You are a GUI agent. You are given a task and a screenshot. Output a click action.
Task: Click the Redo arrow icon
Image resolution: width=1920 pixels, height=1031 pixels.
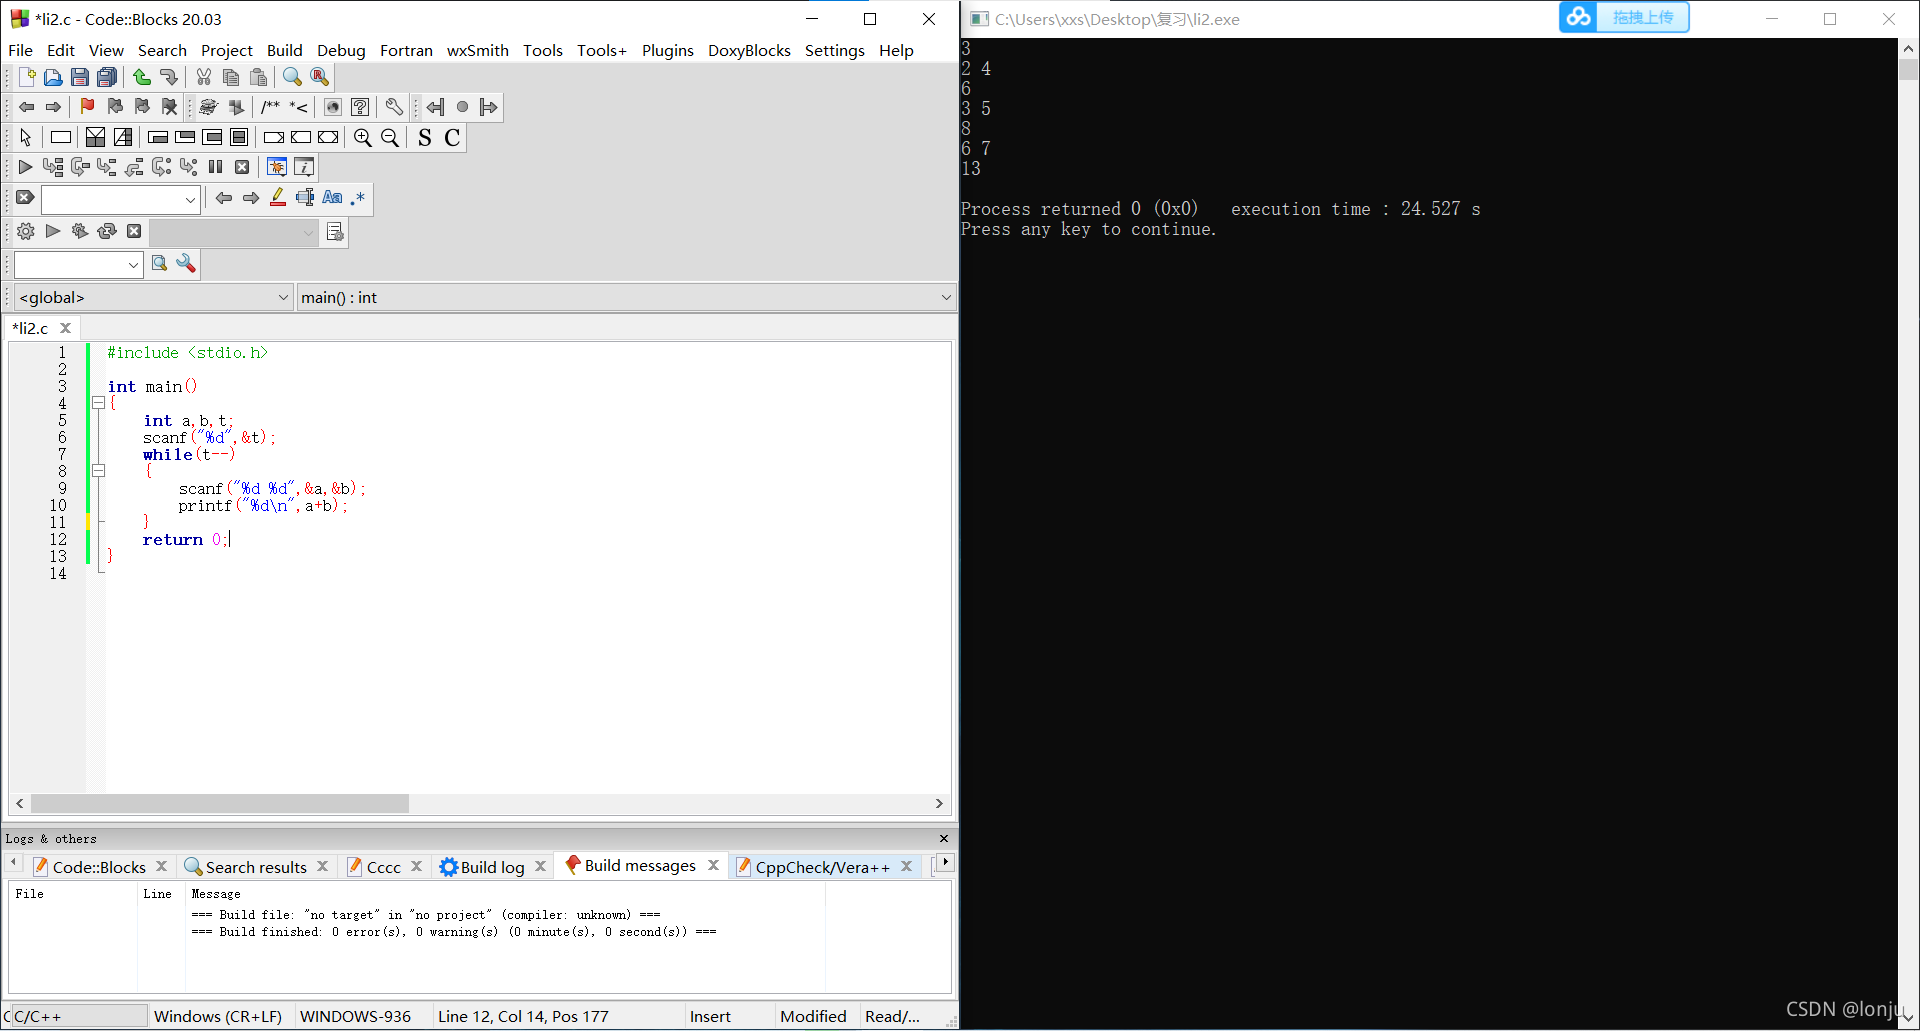point(169,77)
